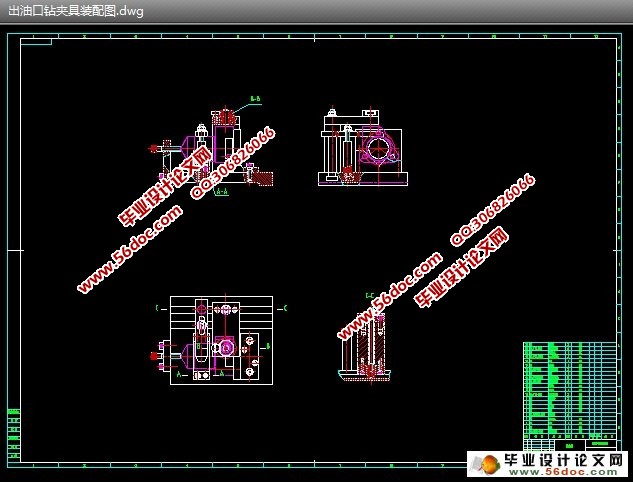Click the C cutting-line marker right of plan view
633x482 pixels.
click(x=286, y=308)
